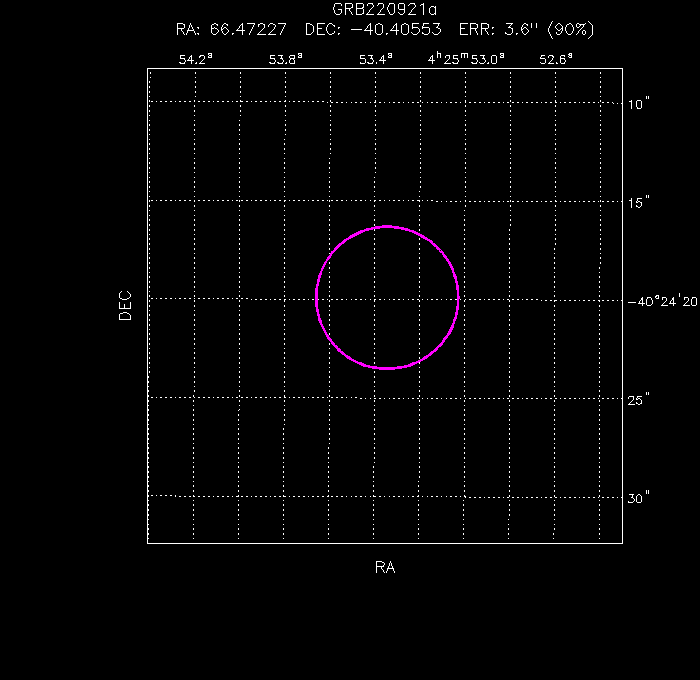
Task: Click the DEC axis label on left
Action: pyautogui.click(x=125, y=305)
